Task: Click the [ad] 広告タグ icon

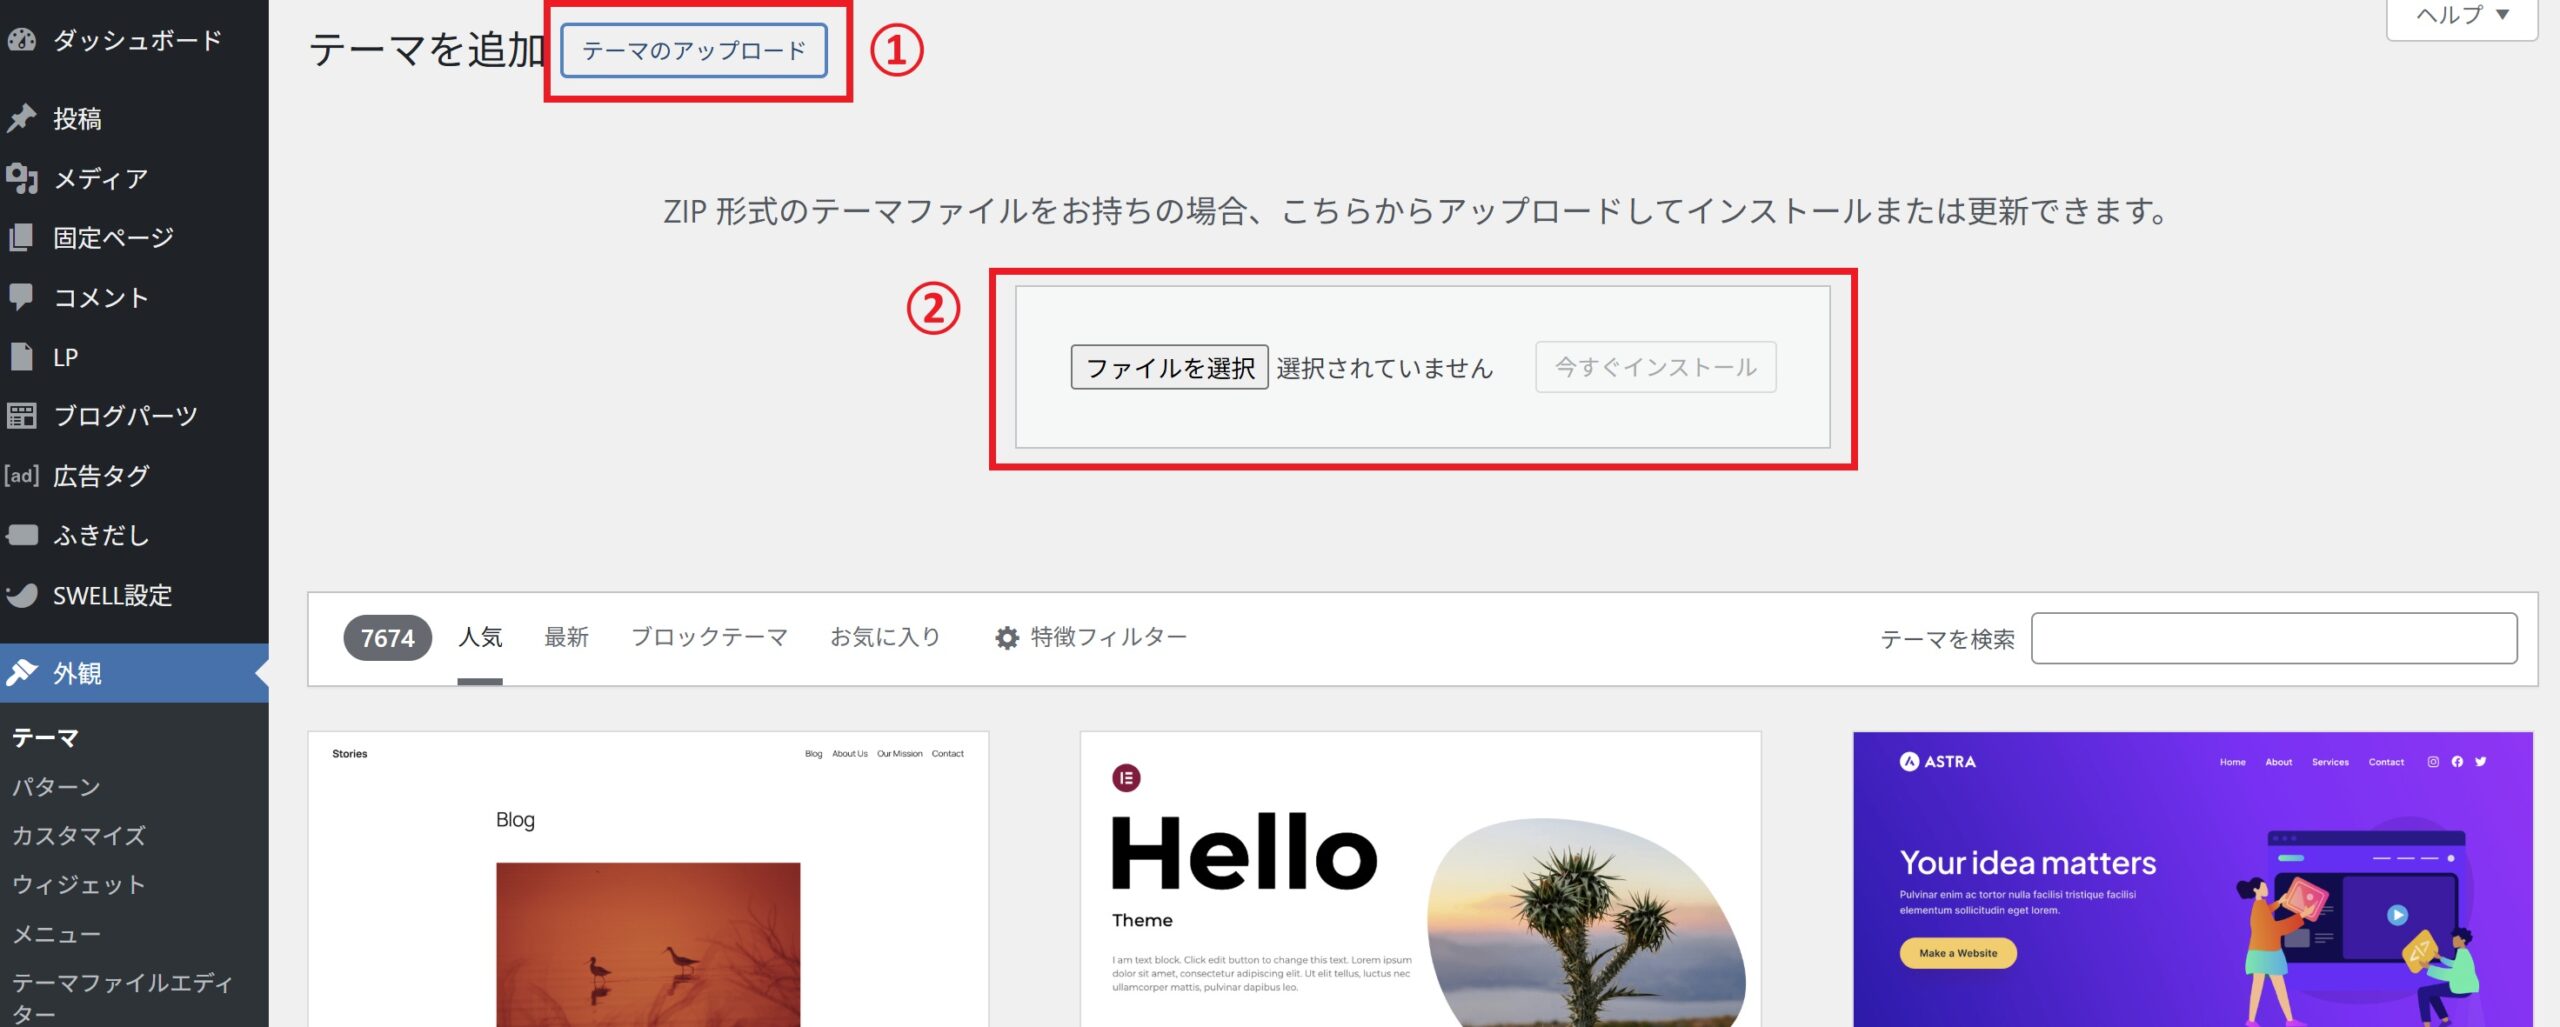Action: pyautogui.click(x=21, y=476)
